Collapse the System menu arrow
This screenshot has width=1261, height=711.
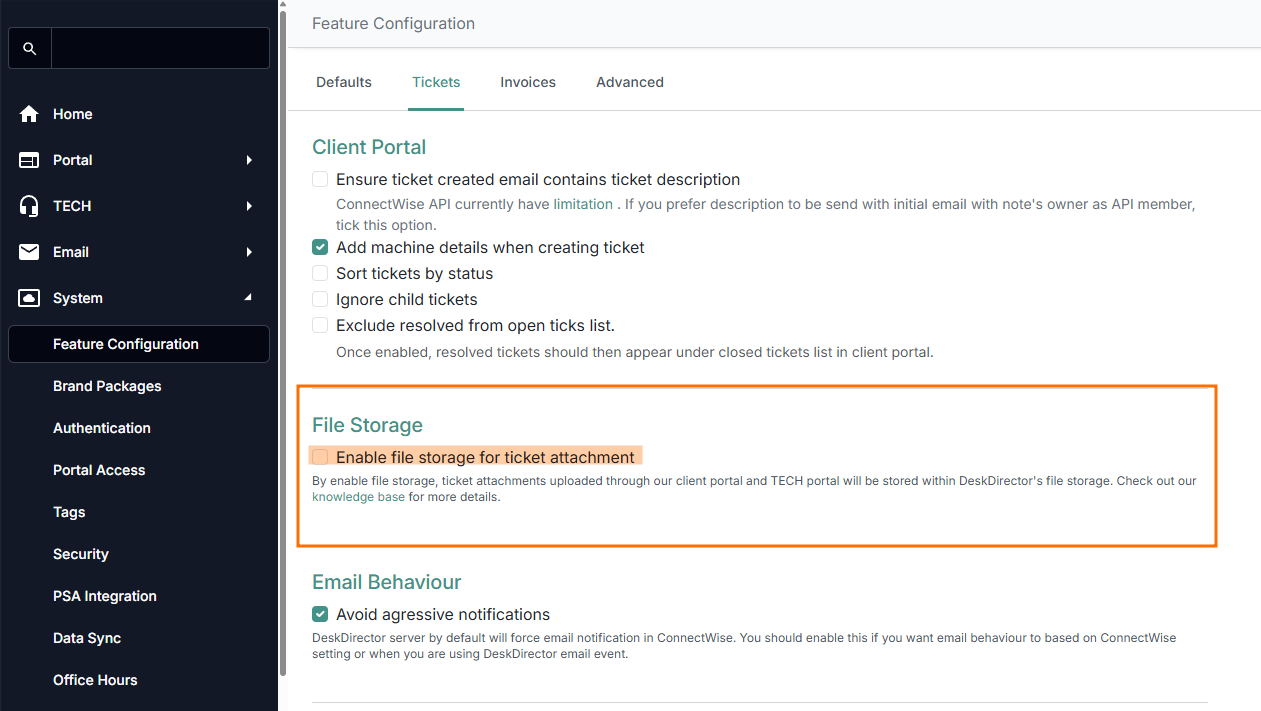pos(249,298)
